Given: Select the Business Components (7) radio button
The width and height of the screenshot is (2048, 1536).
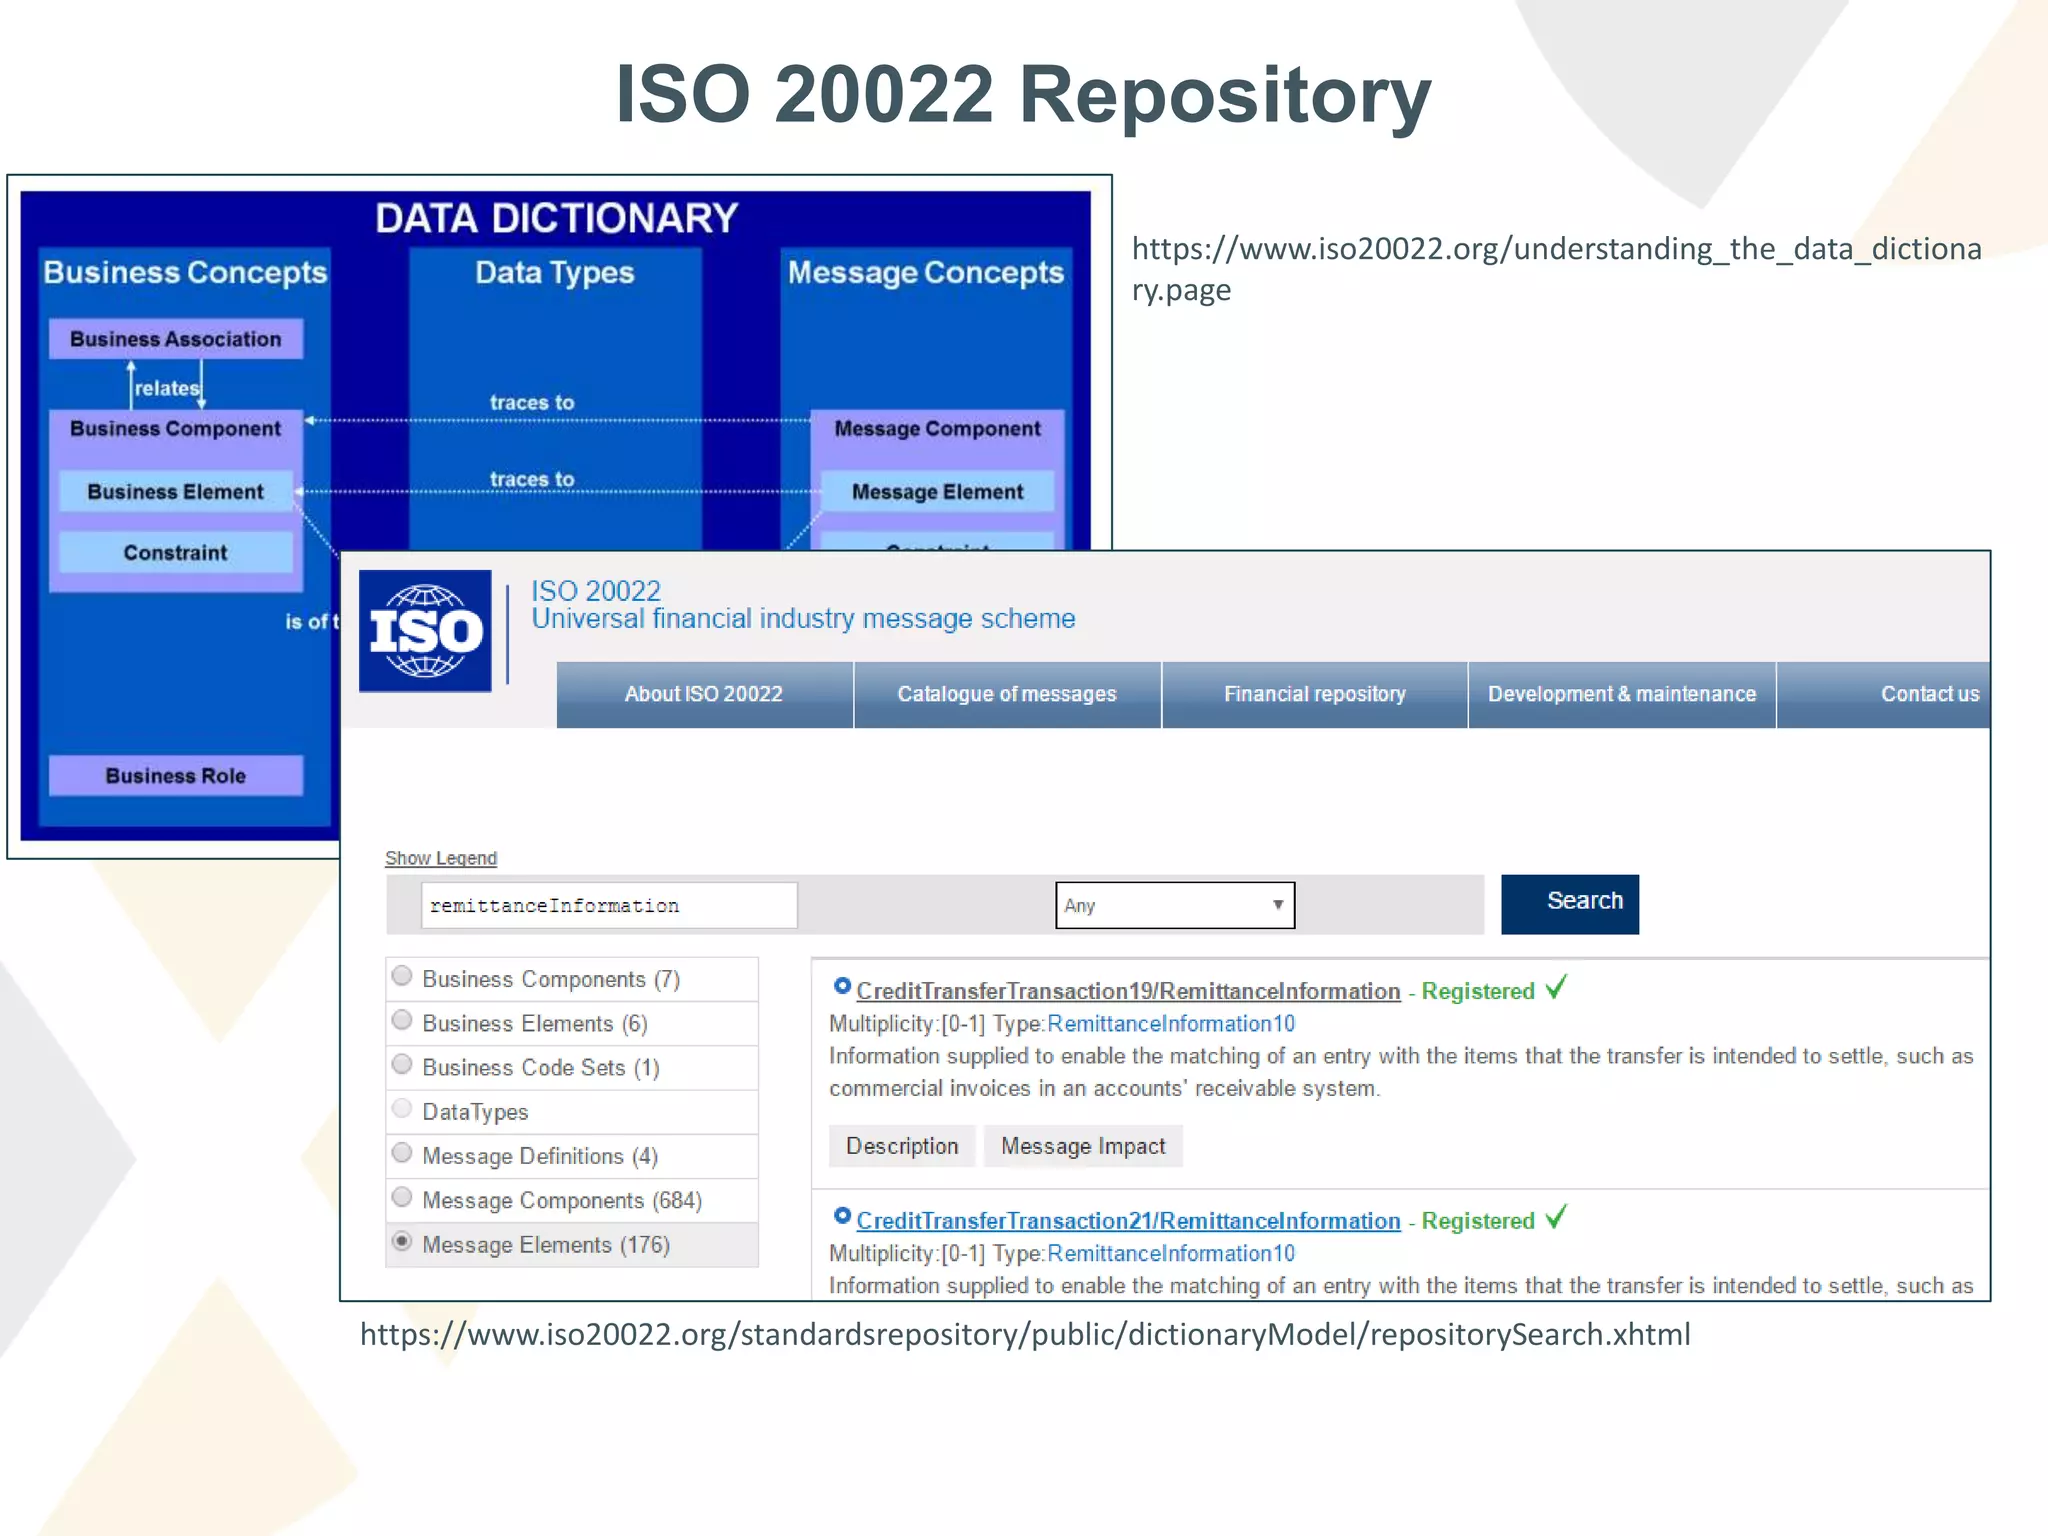Looking at the screenshot, I should [402, 976].
